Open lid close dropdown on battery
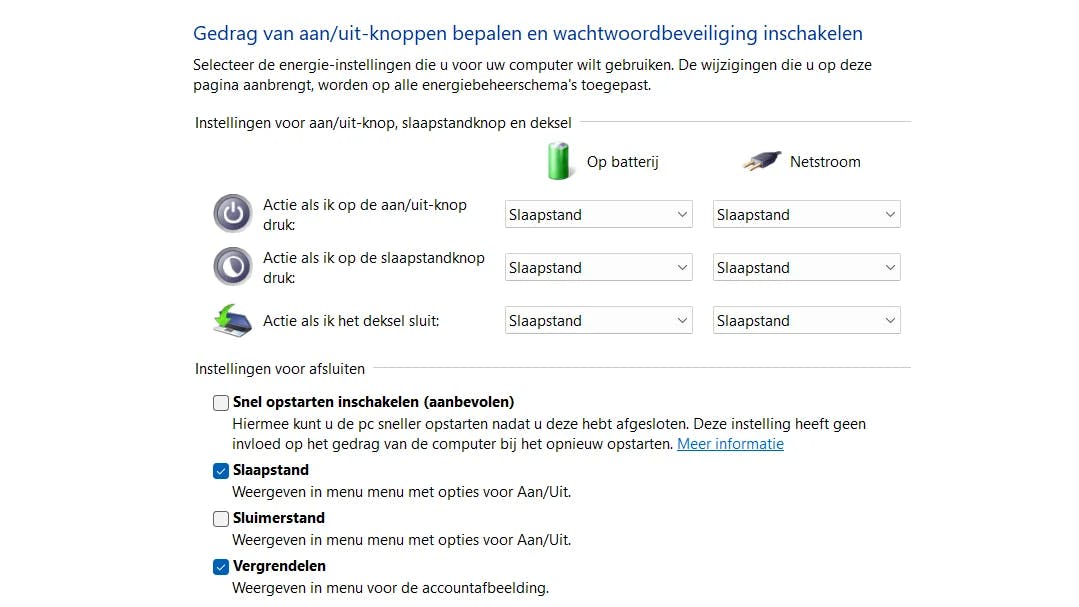Viewport: 1079px width, 607px height. 598,321
